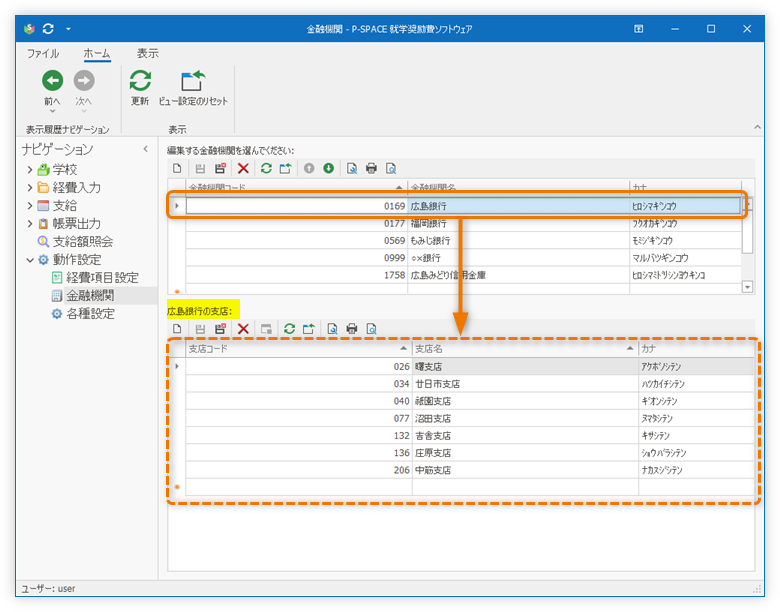The height and width of the screenshot is (612, 780).
Task: Switch to the 表示 ribbon tab
Action: (x=148, y=53)
